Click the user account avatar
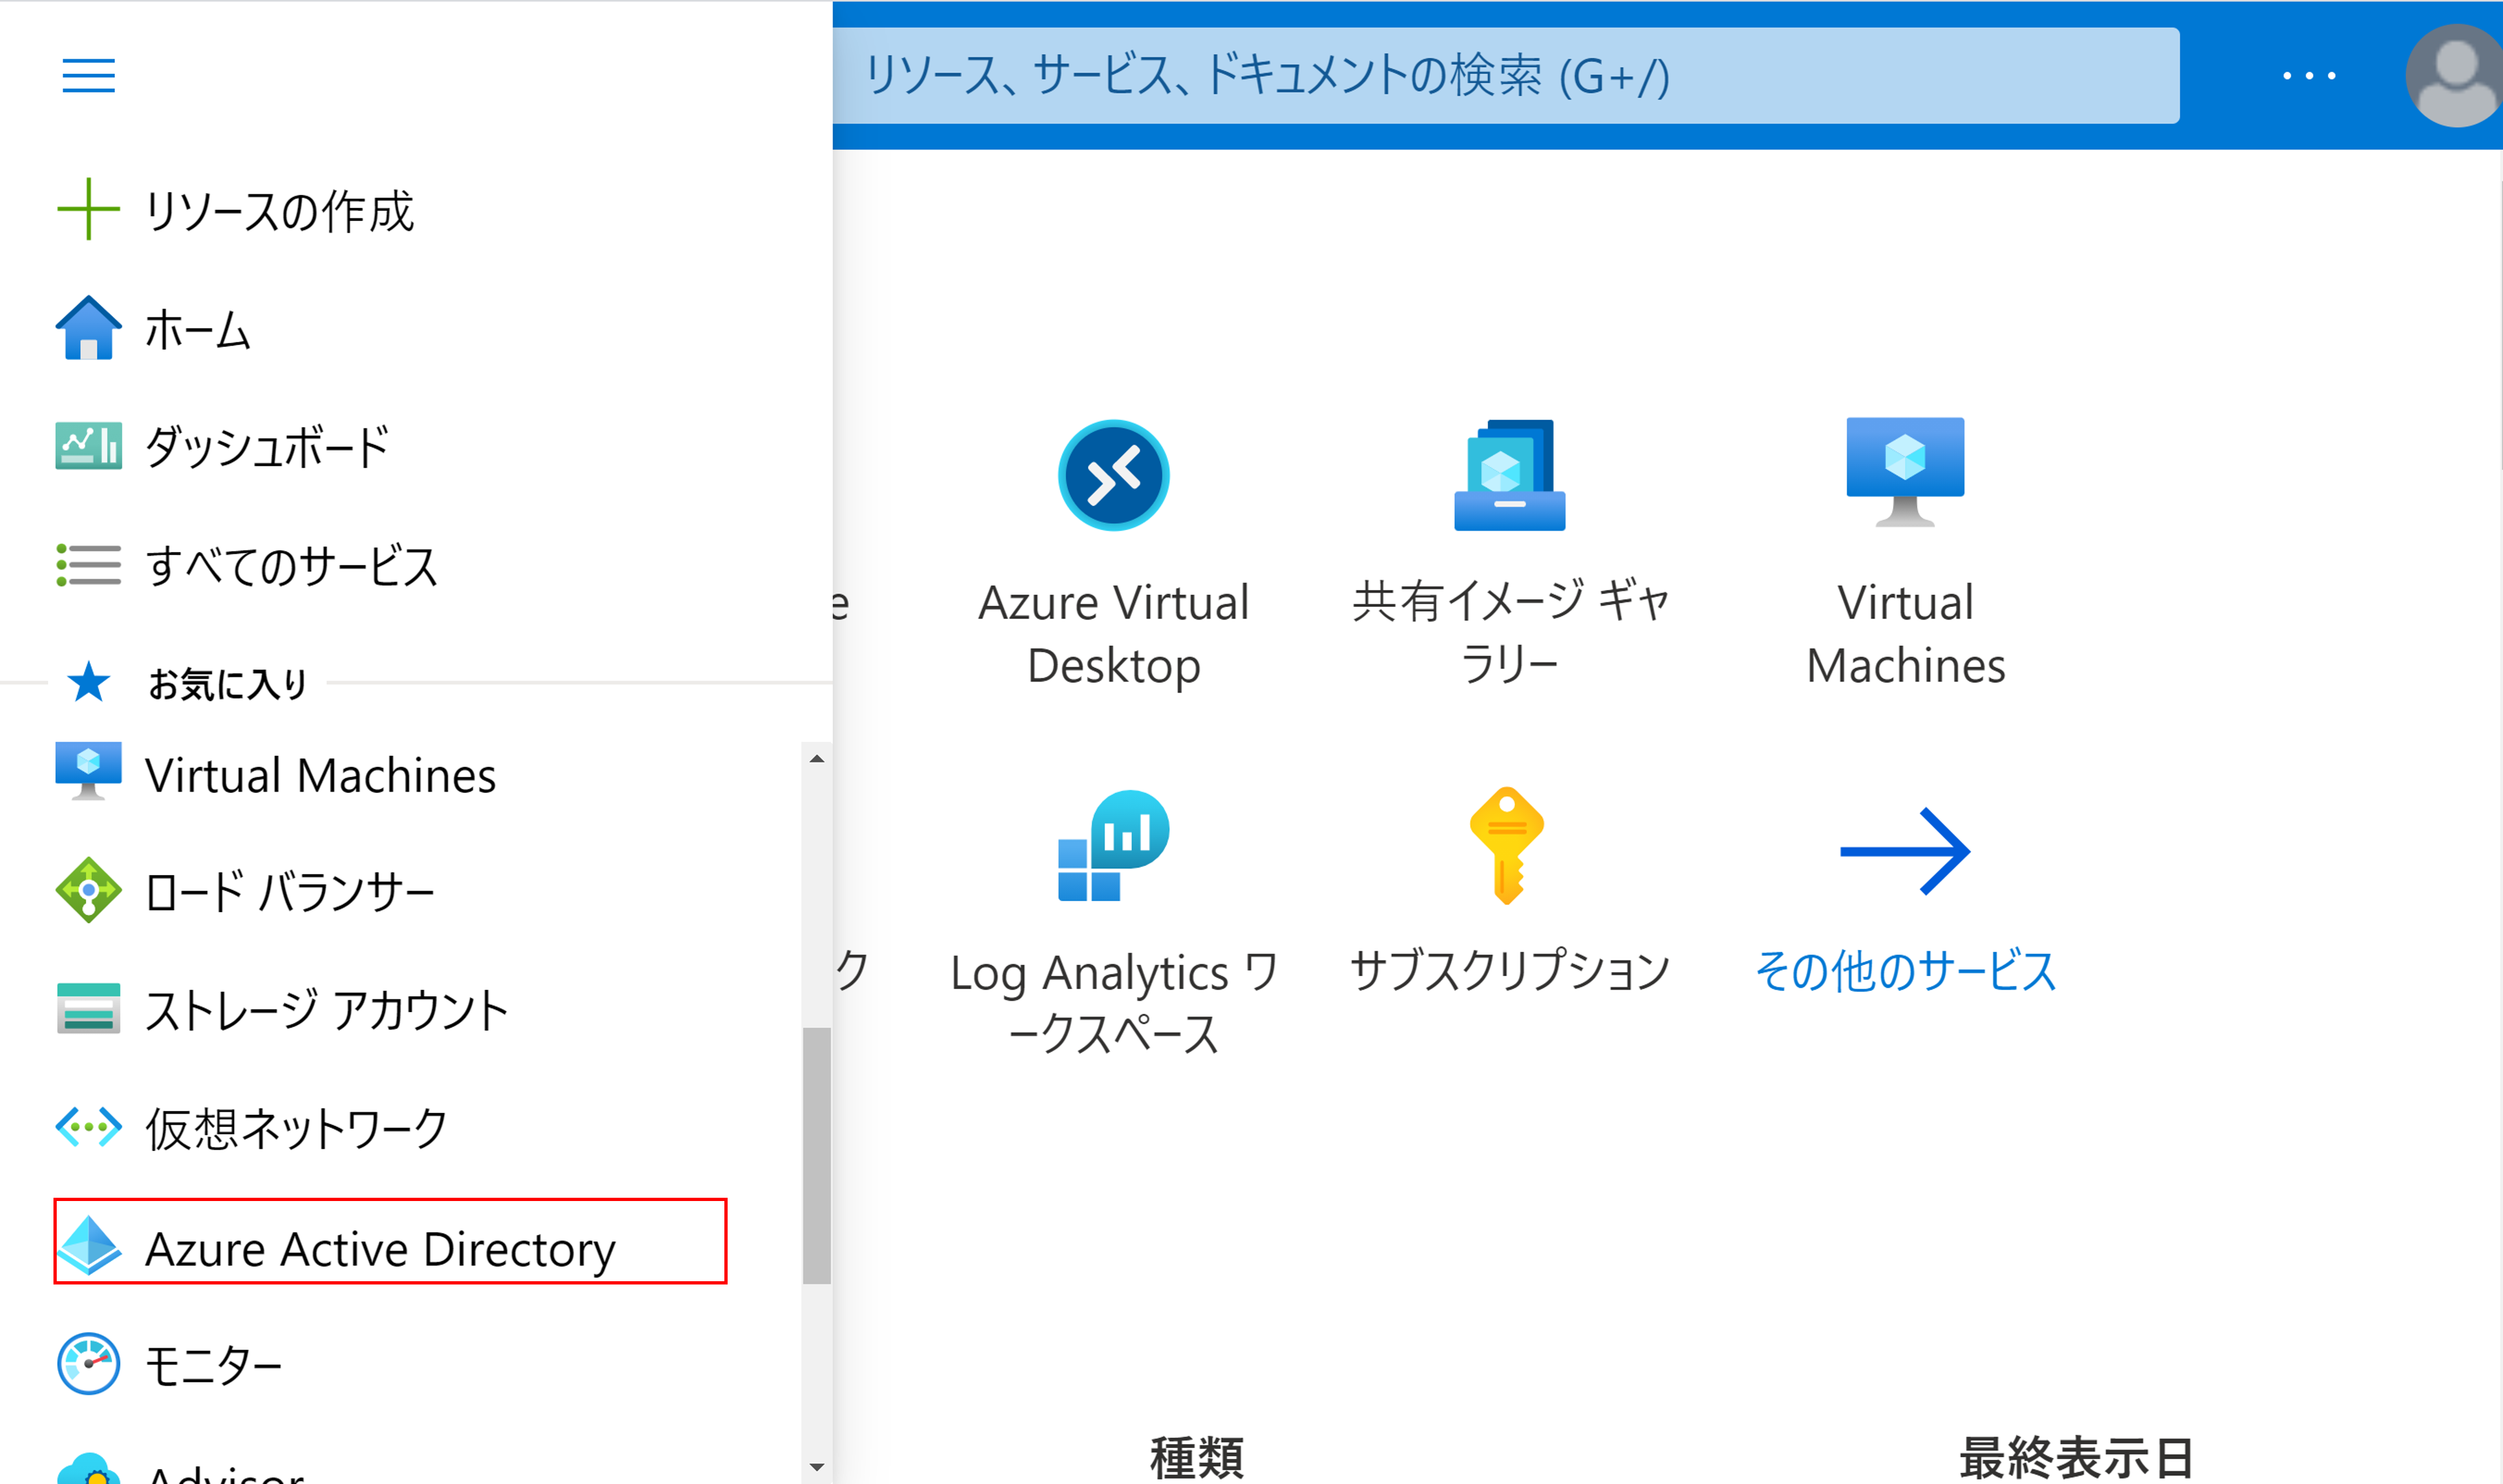The image size is (2503, 1484). [2456, 75]
